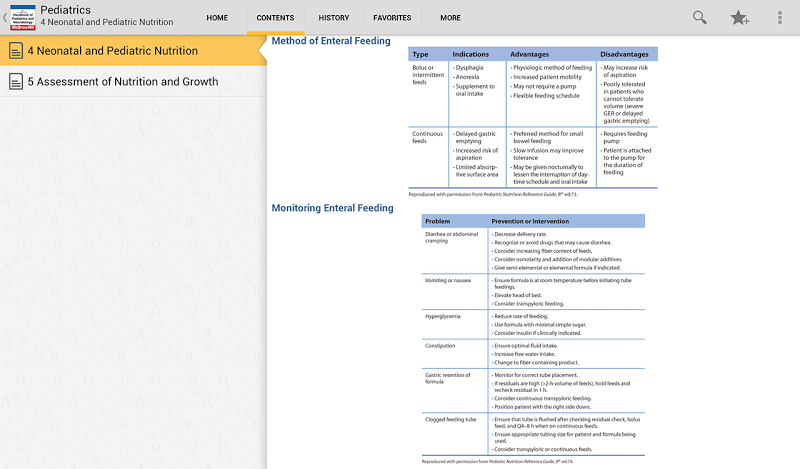
Task: Tap the Pediatrics app logo icon
Action: [x=23, y=17]
